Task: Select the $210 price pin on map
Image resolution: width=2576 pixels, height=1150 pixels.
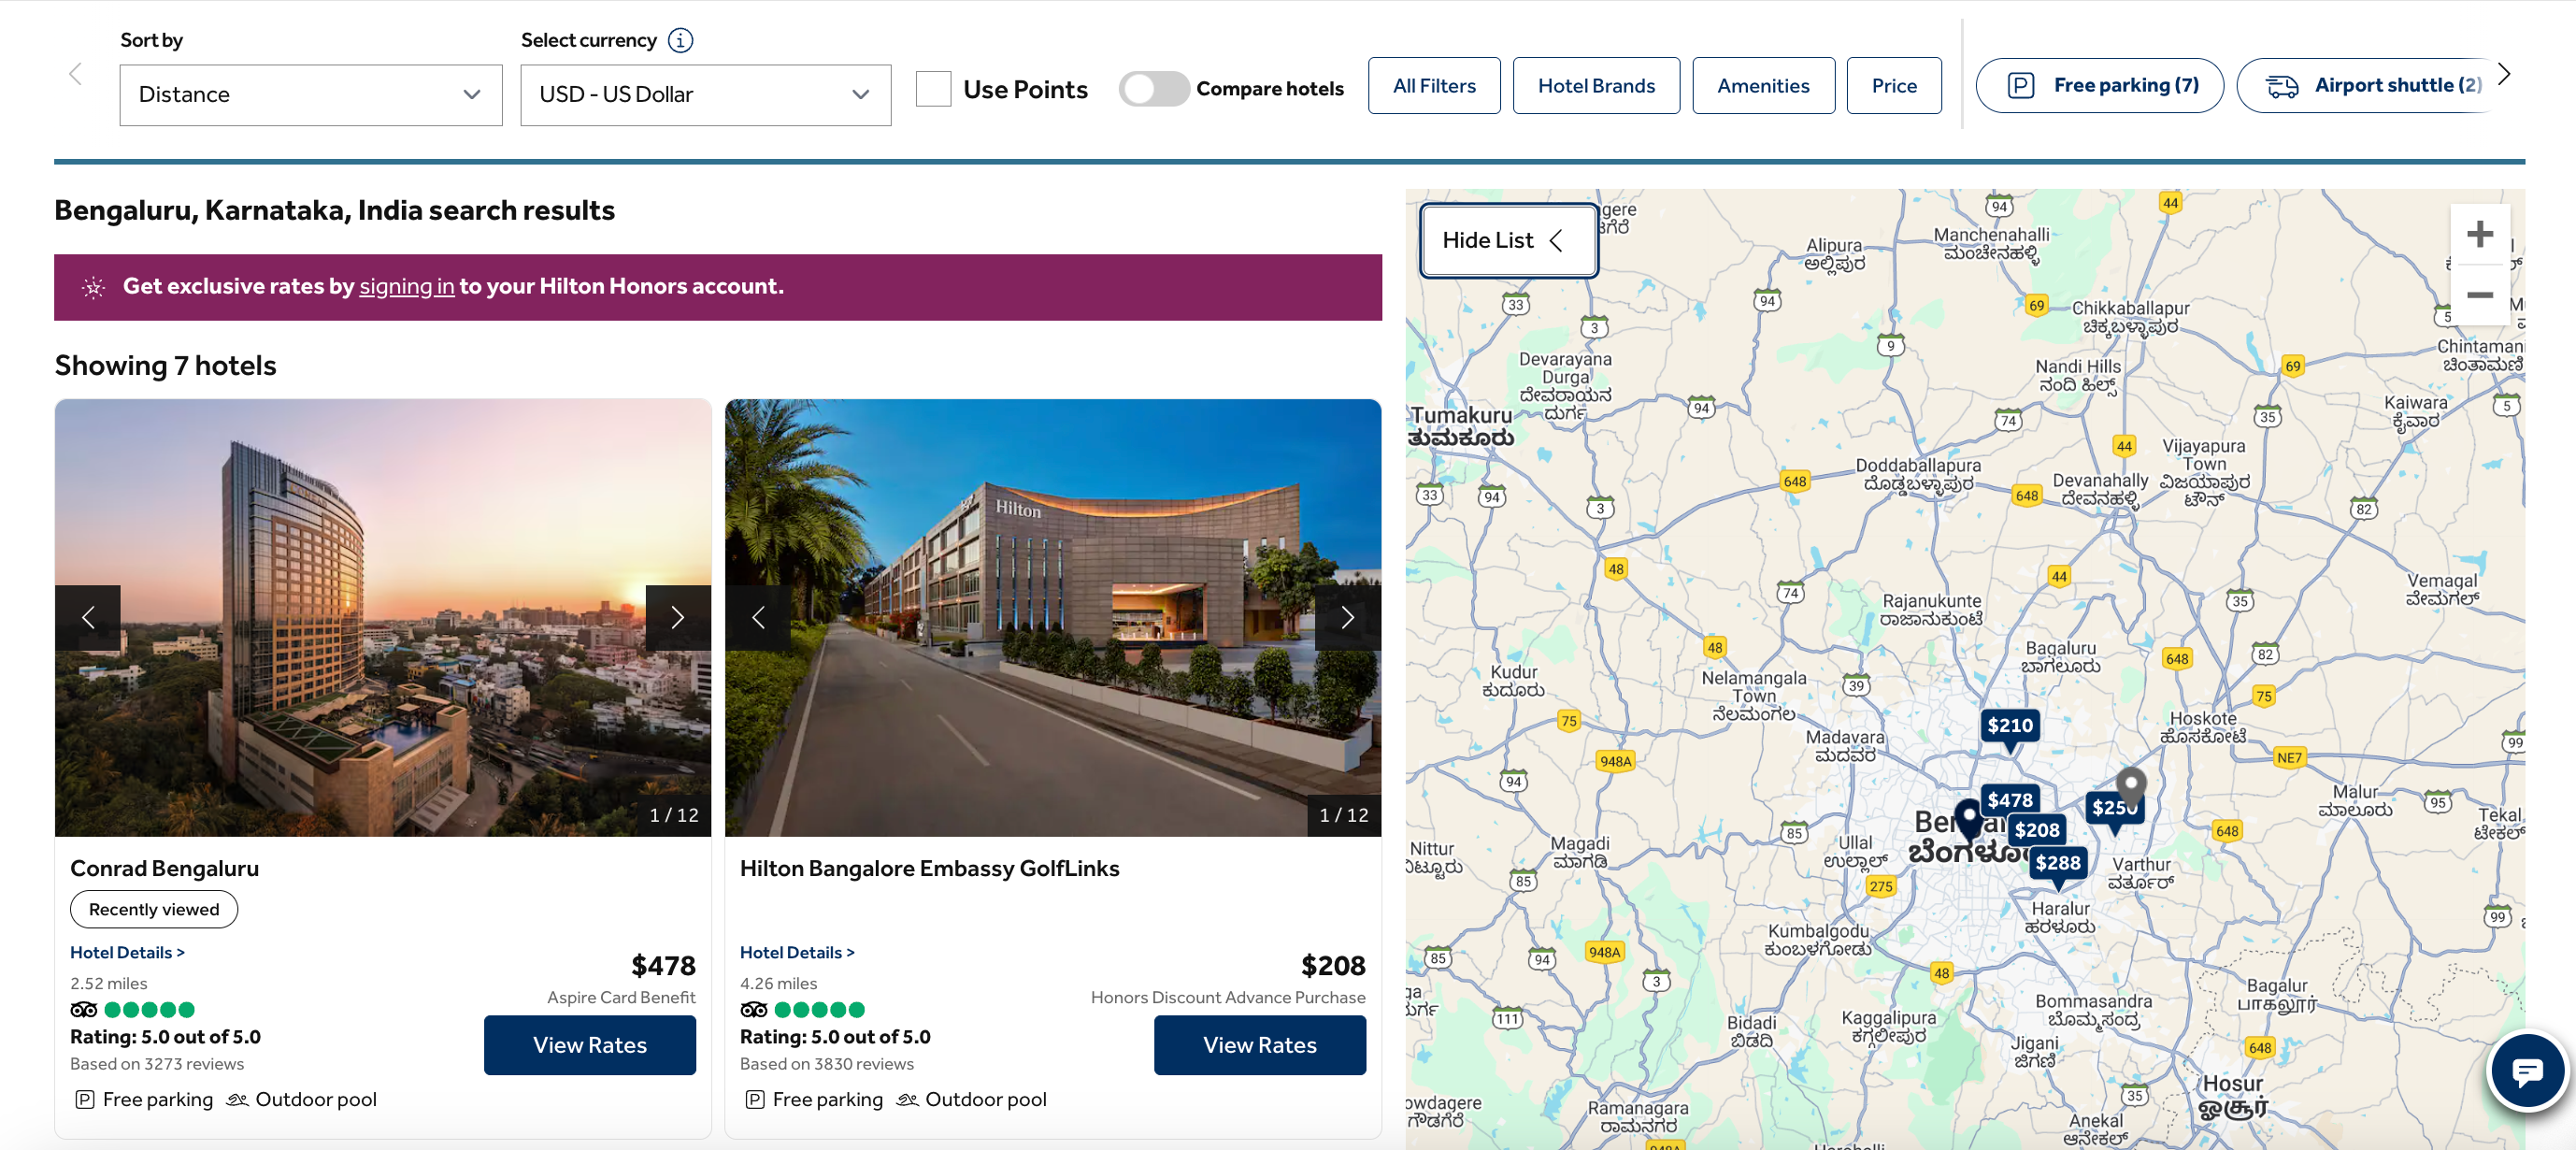Action: tap(2010, 726)
